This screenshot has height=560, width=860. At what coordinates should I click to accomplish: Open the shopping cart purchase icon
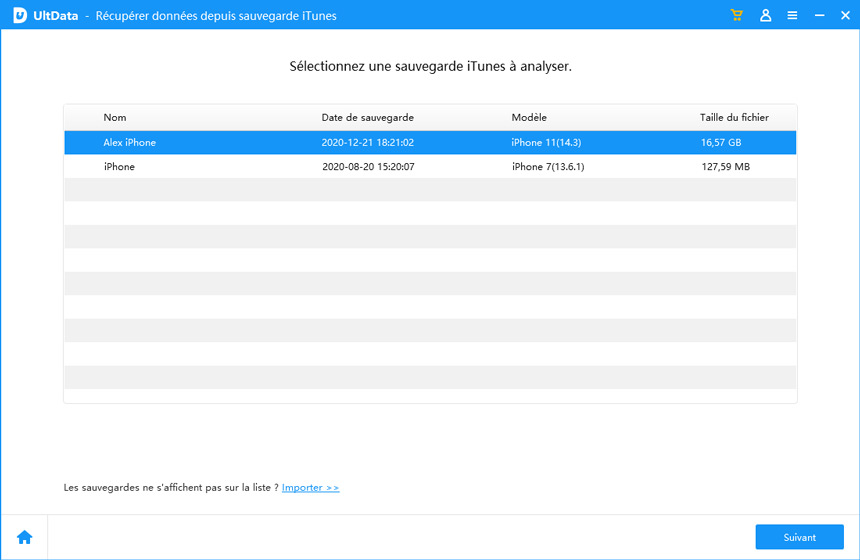737,16
